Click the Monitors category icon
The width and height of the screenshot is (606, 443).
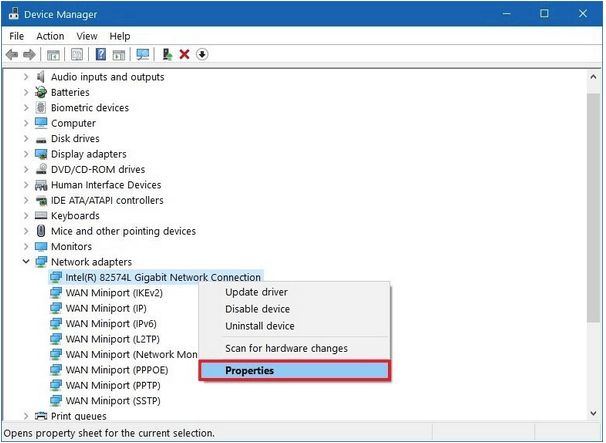pyautogui.click(x=41, y=246)
